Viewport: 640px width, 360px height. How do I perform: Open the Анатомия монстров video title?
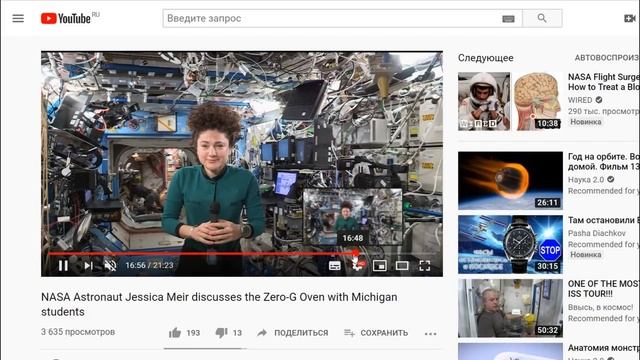click(x=604, y=348)
